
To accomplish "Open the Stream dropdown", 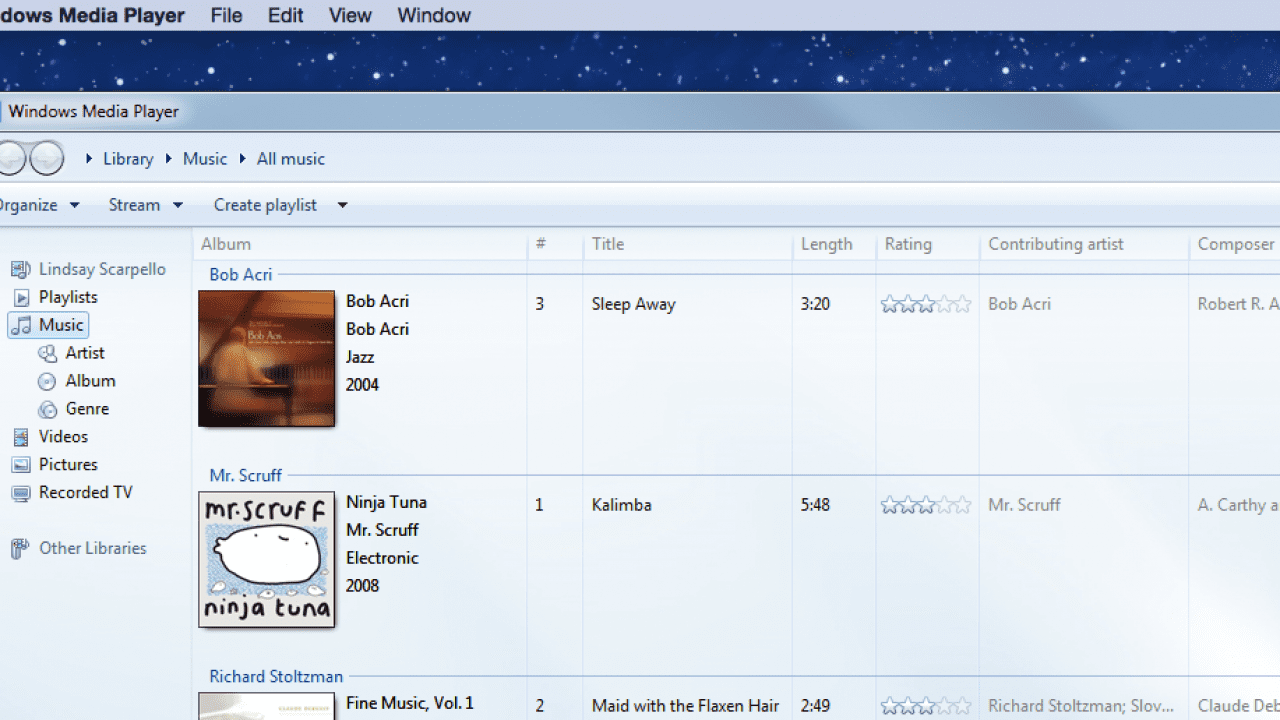I will (x=146, y=205).
